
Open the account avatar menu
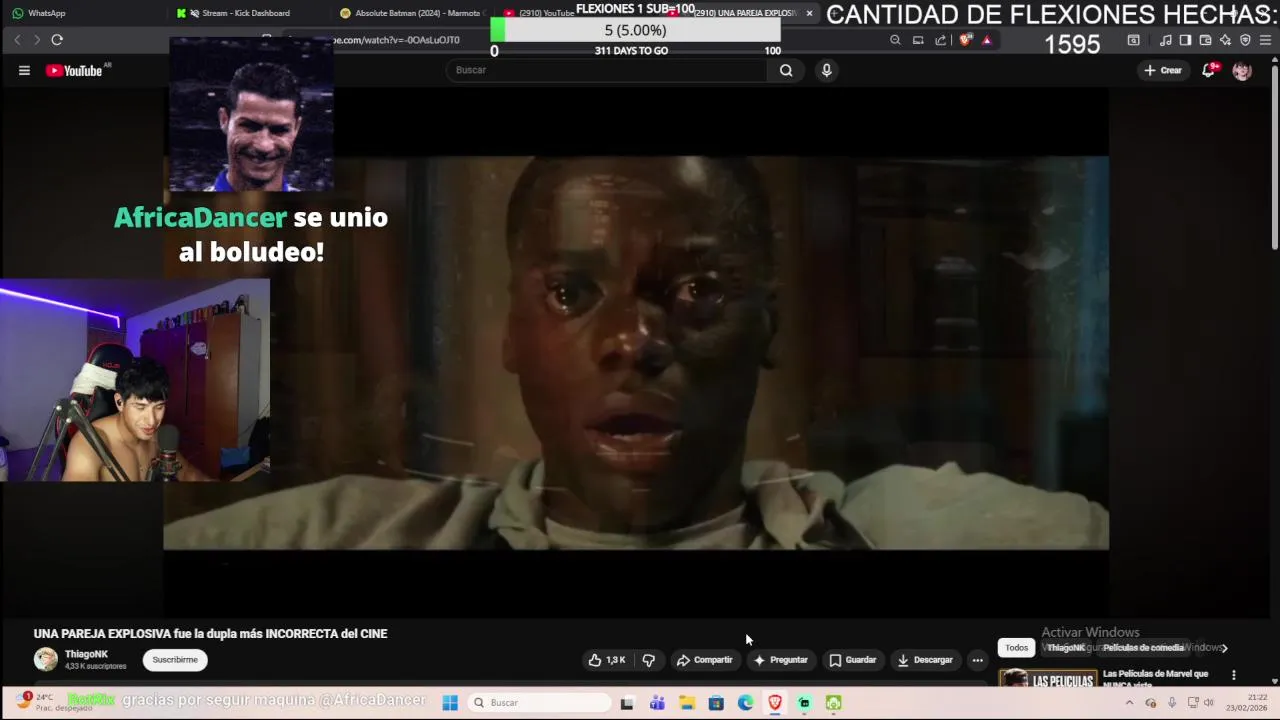[x=1242, y=70]
